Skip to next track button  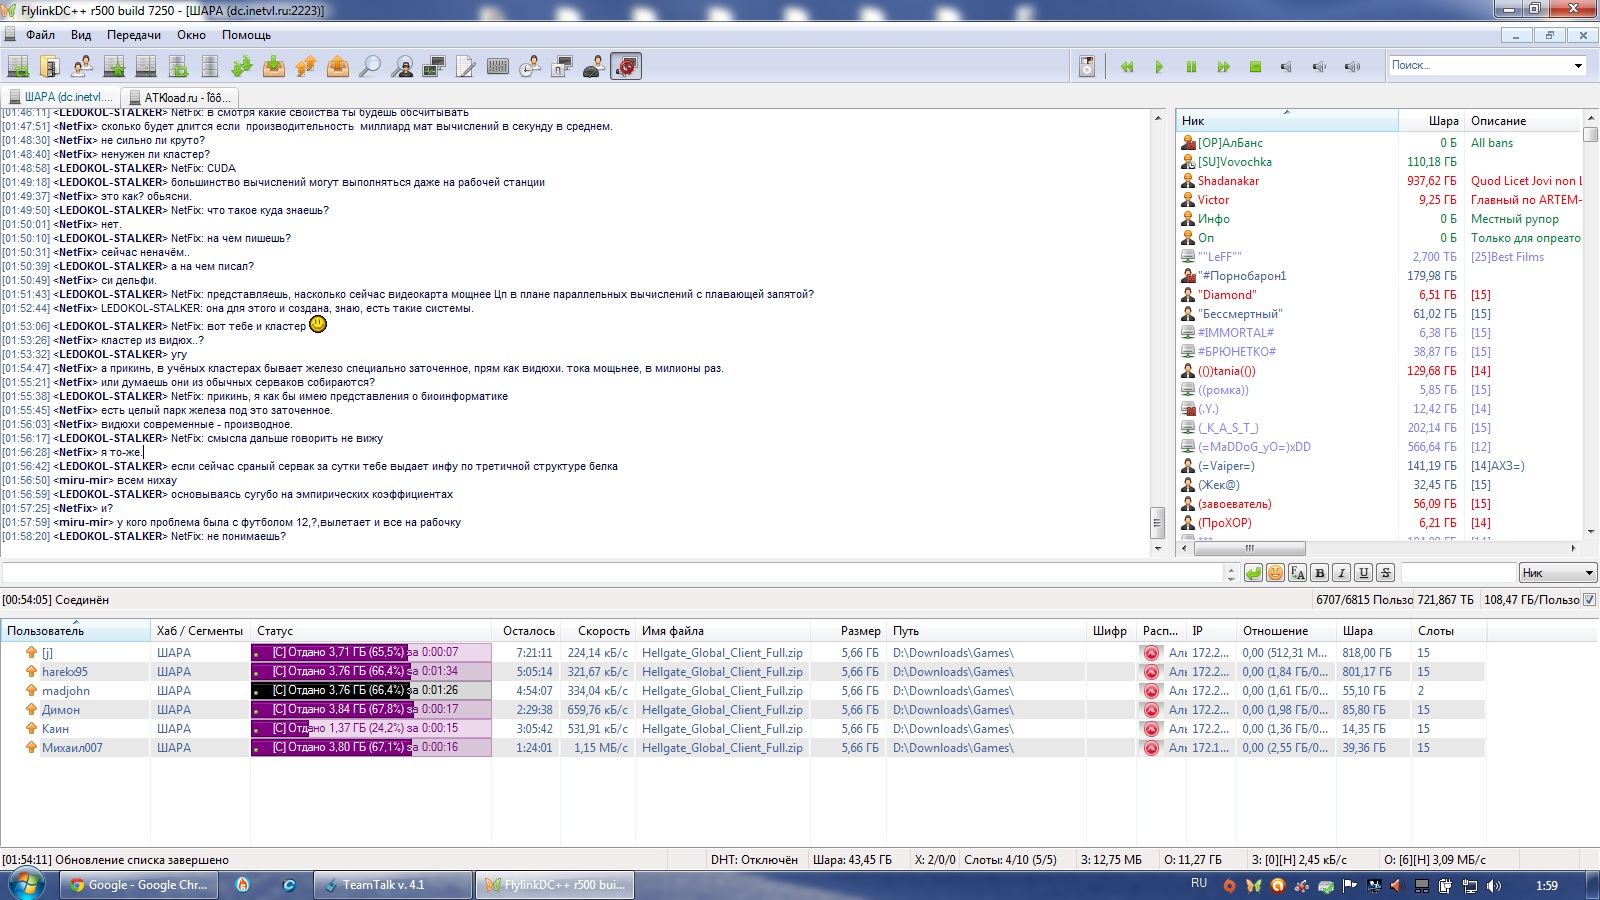[1223, 67]
